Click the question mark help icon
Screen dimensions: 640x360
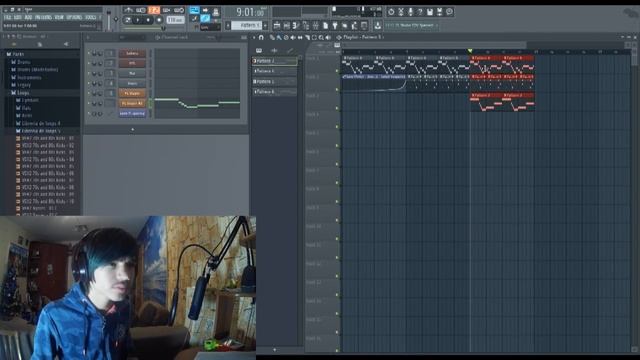tap(420, 12)
